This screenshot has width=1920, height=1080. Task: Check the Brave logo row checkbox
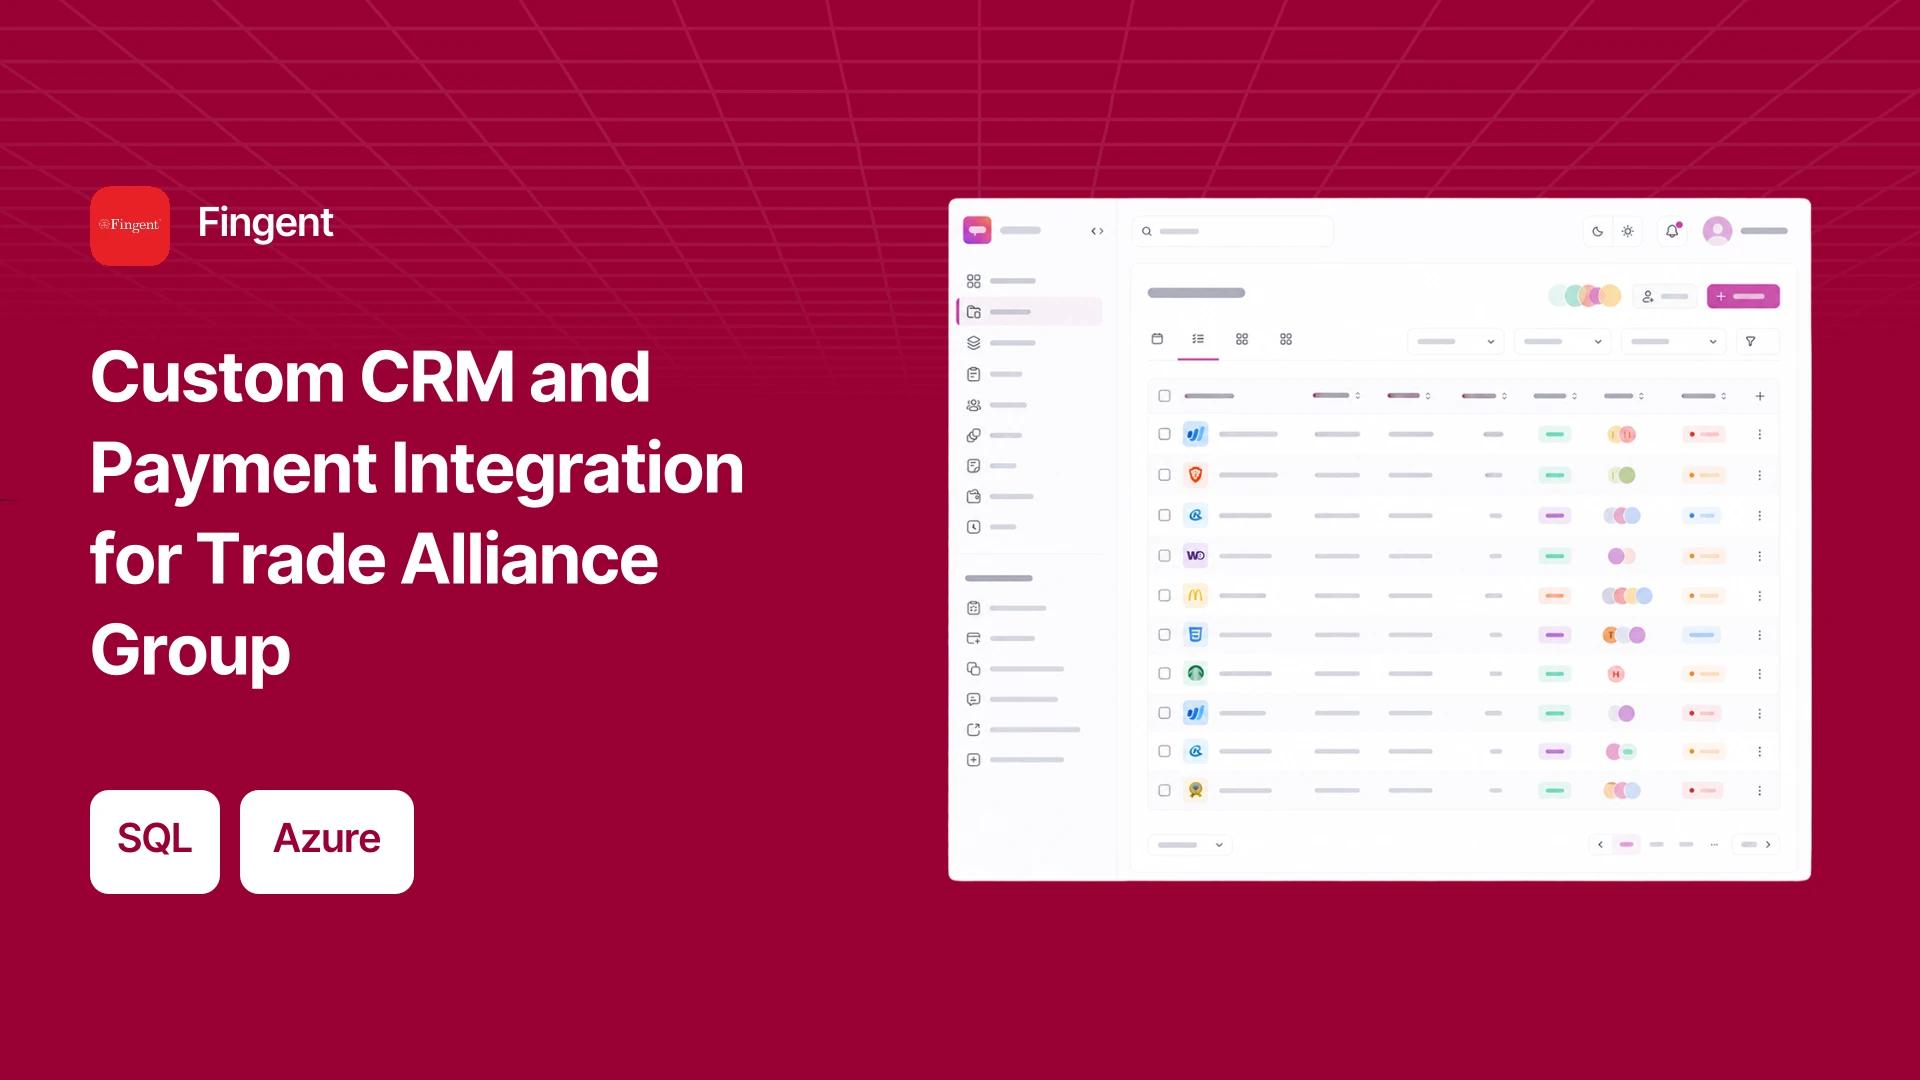pos(1164,475)
